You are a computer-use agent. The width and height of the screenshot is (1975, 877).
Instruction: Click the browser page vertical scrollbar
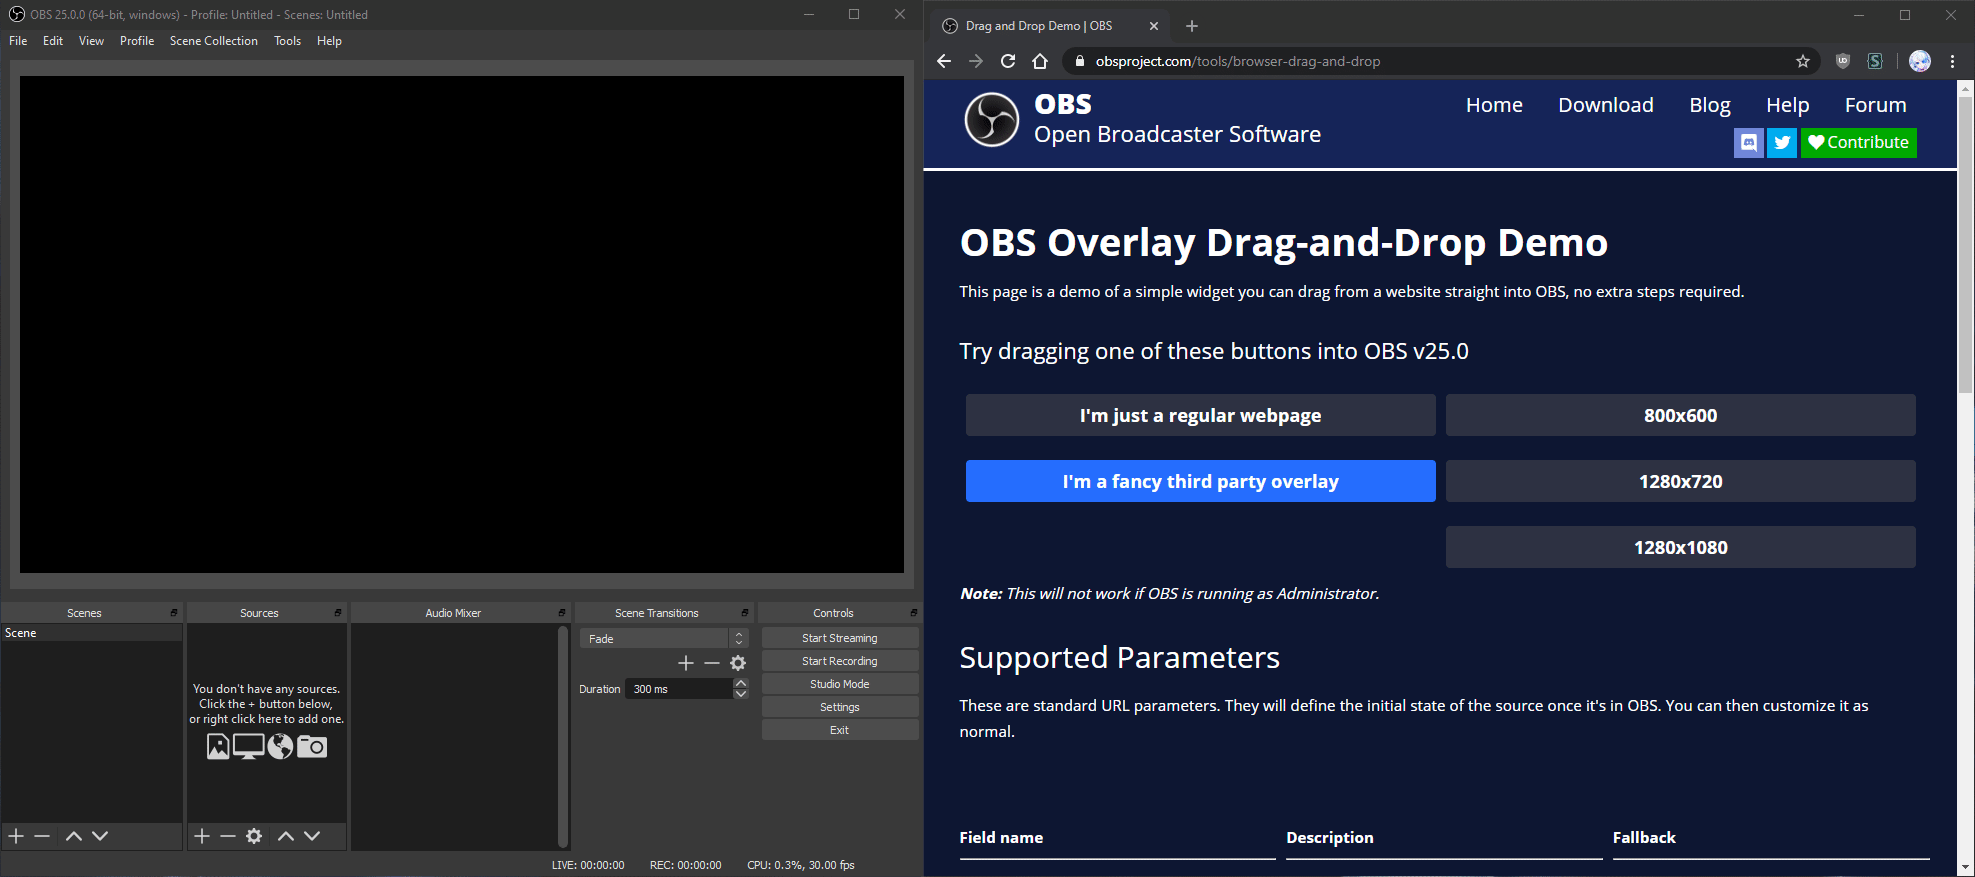1966,245
